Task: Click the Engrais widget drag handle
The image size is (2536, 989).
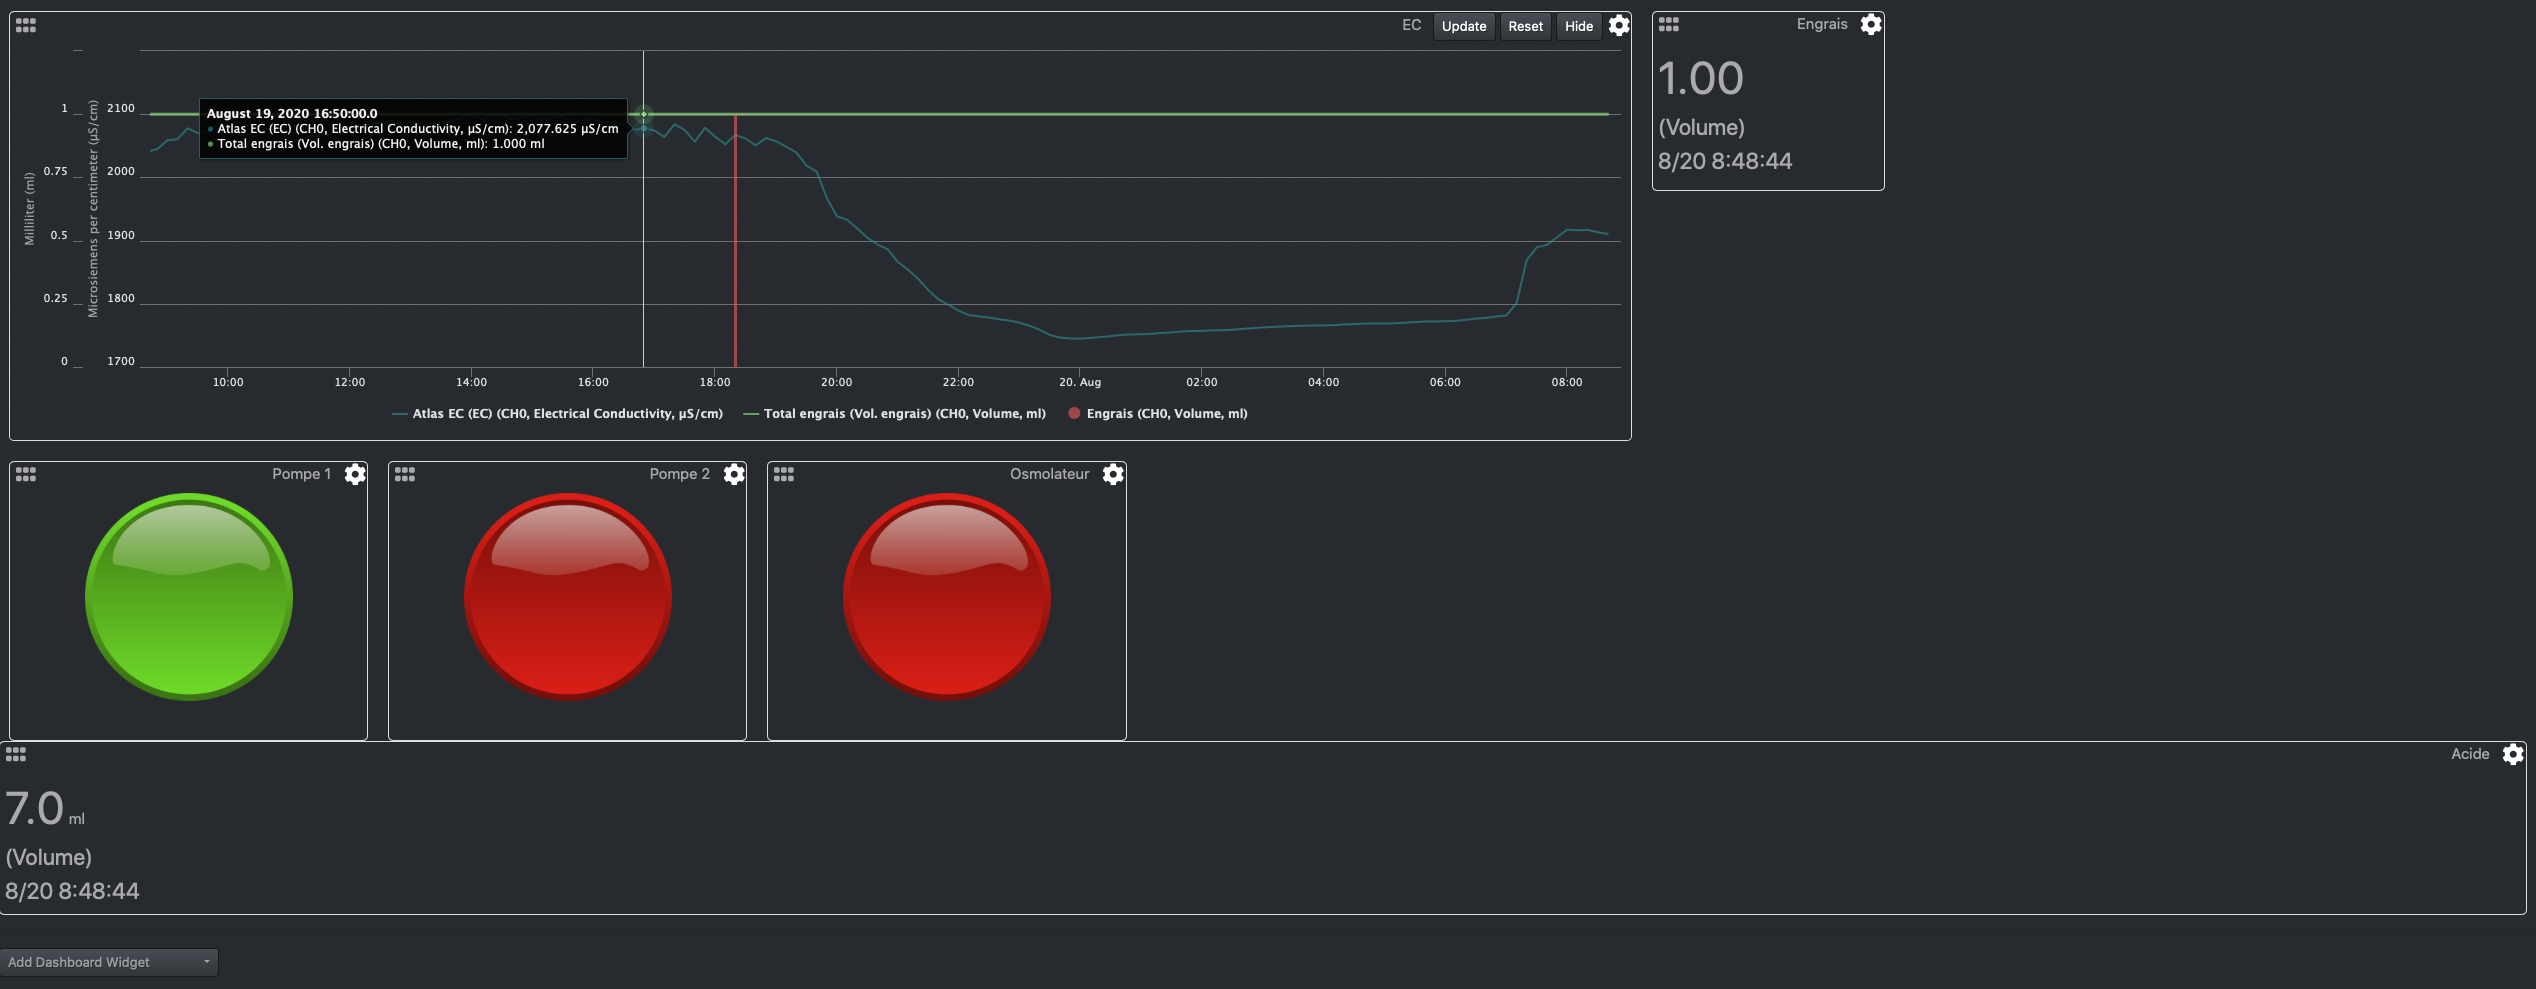Action: (x=1668, y=24)
